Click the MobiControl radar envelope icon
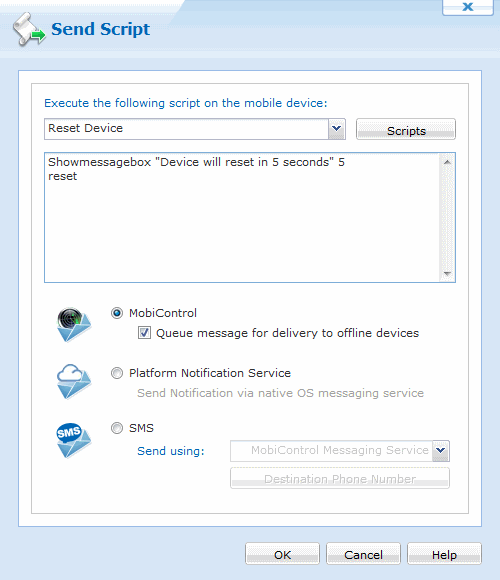 point(74,324)
